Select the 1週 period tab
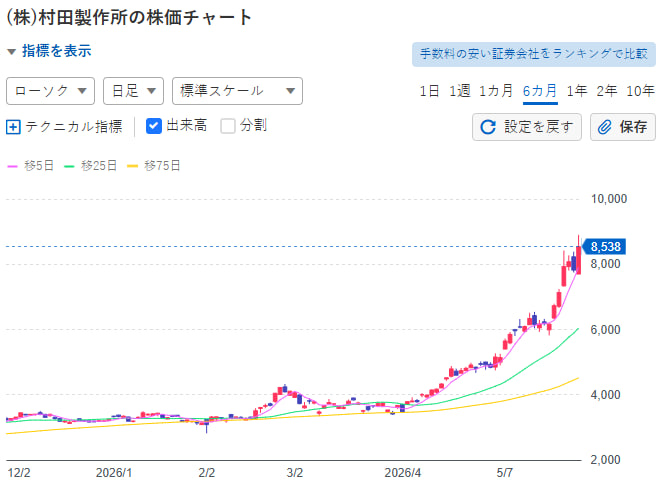Image resolution: width=665 pixels, height=490 pixels. click(459, 91)
